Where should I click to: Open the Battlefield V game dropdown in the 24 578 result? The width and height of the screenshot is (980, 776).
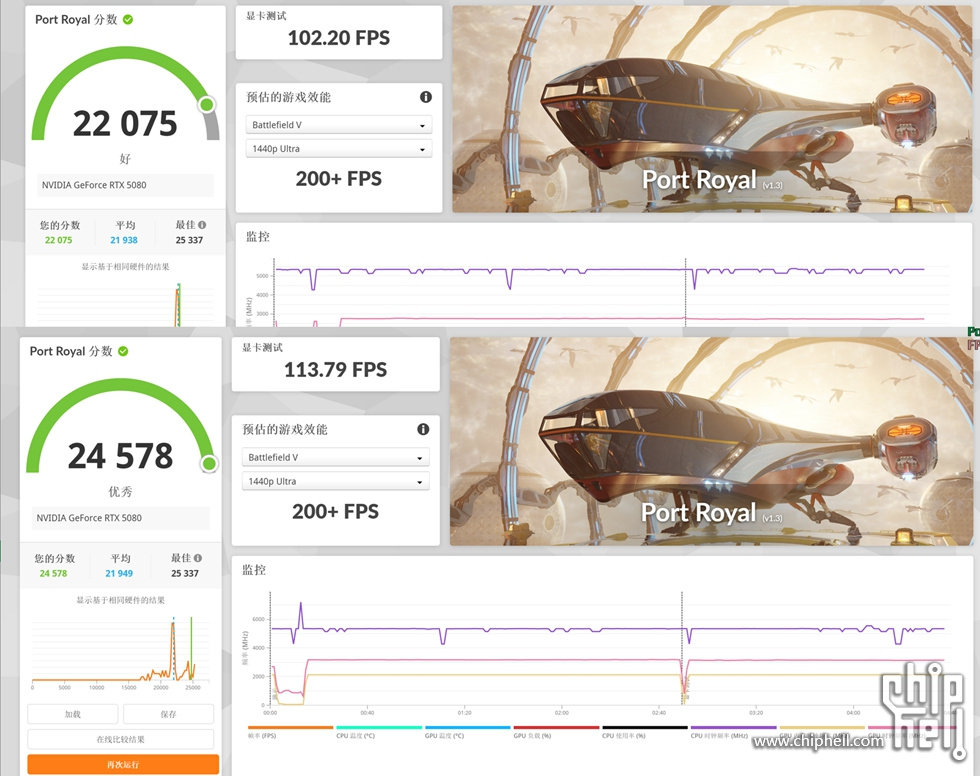pyautogui.click(x=335, y=457)
